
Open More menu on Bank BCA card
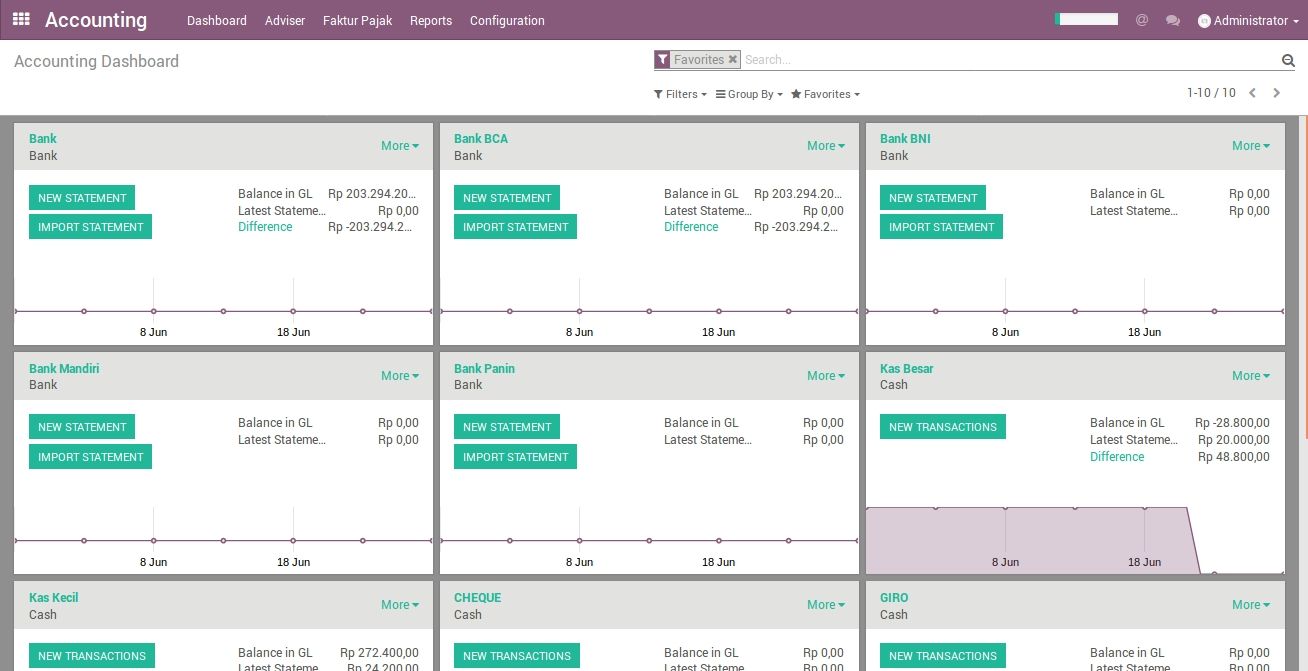825,146
